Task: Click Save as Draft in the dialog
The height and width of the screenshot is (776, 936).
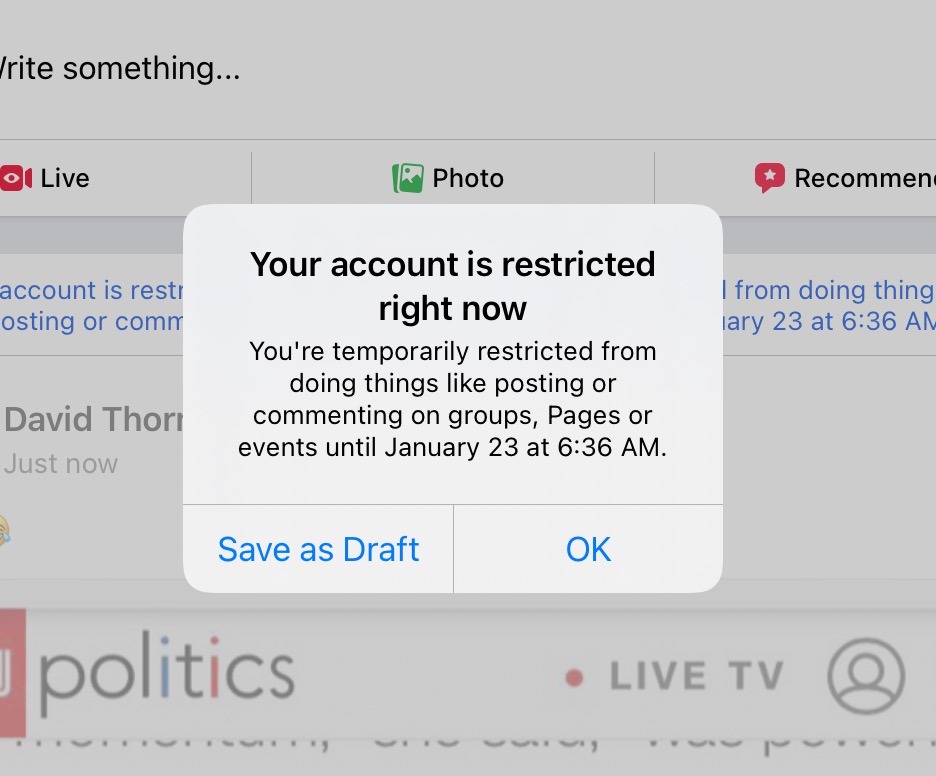Action: (x=318, y=549)
